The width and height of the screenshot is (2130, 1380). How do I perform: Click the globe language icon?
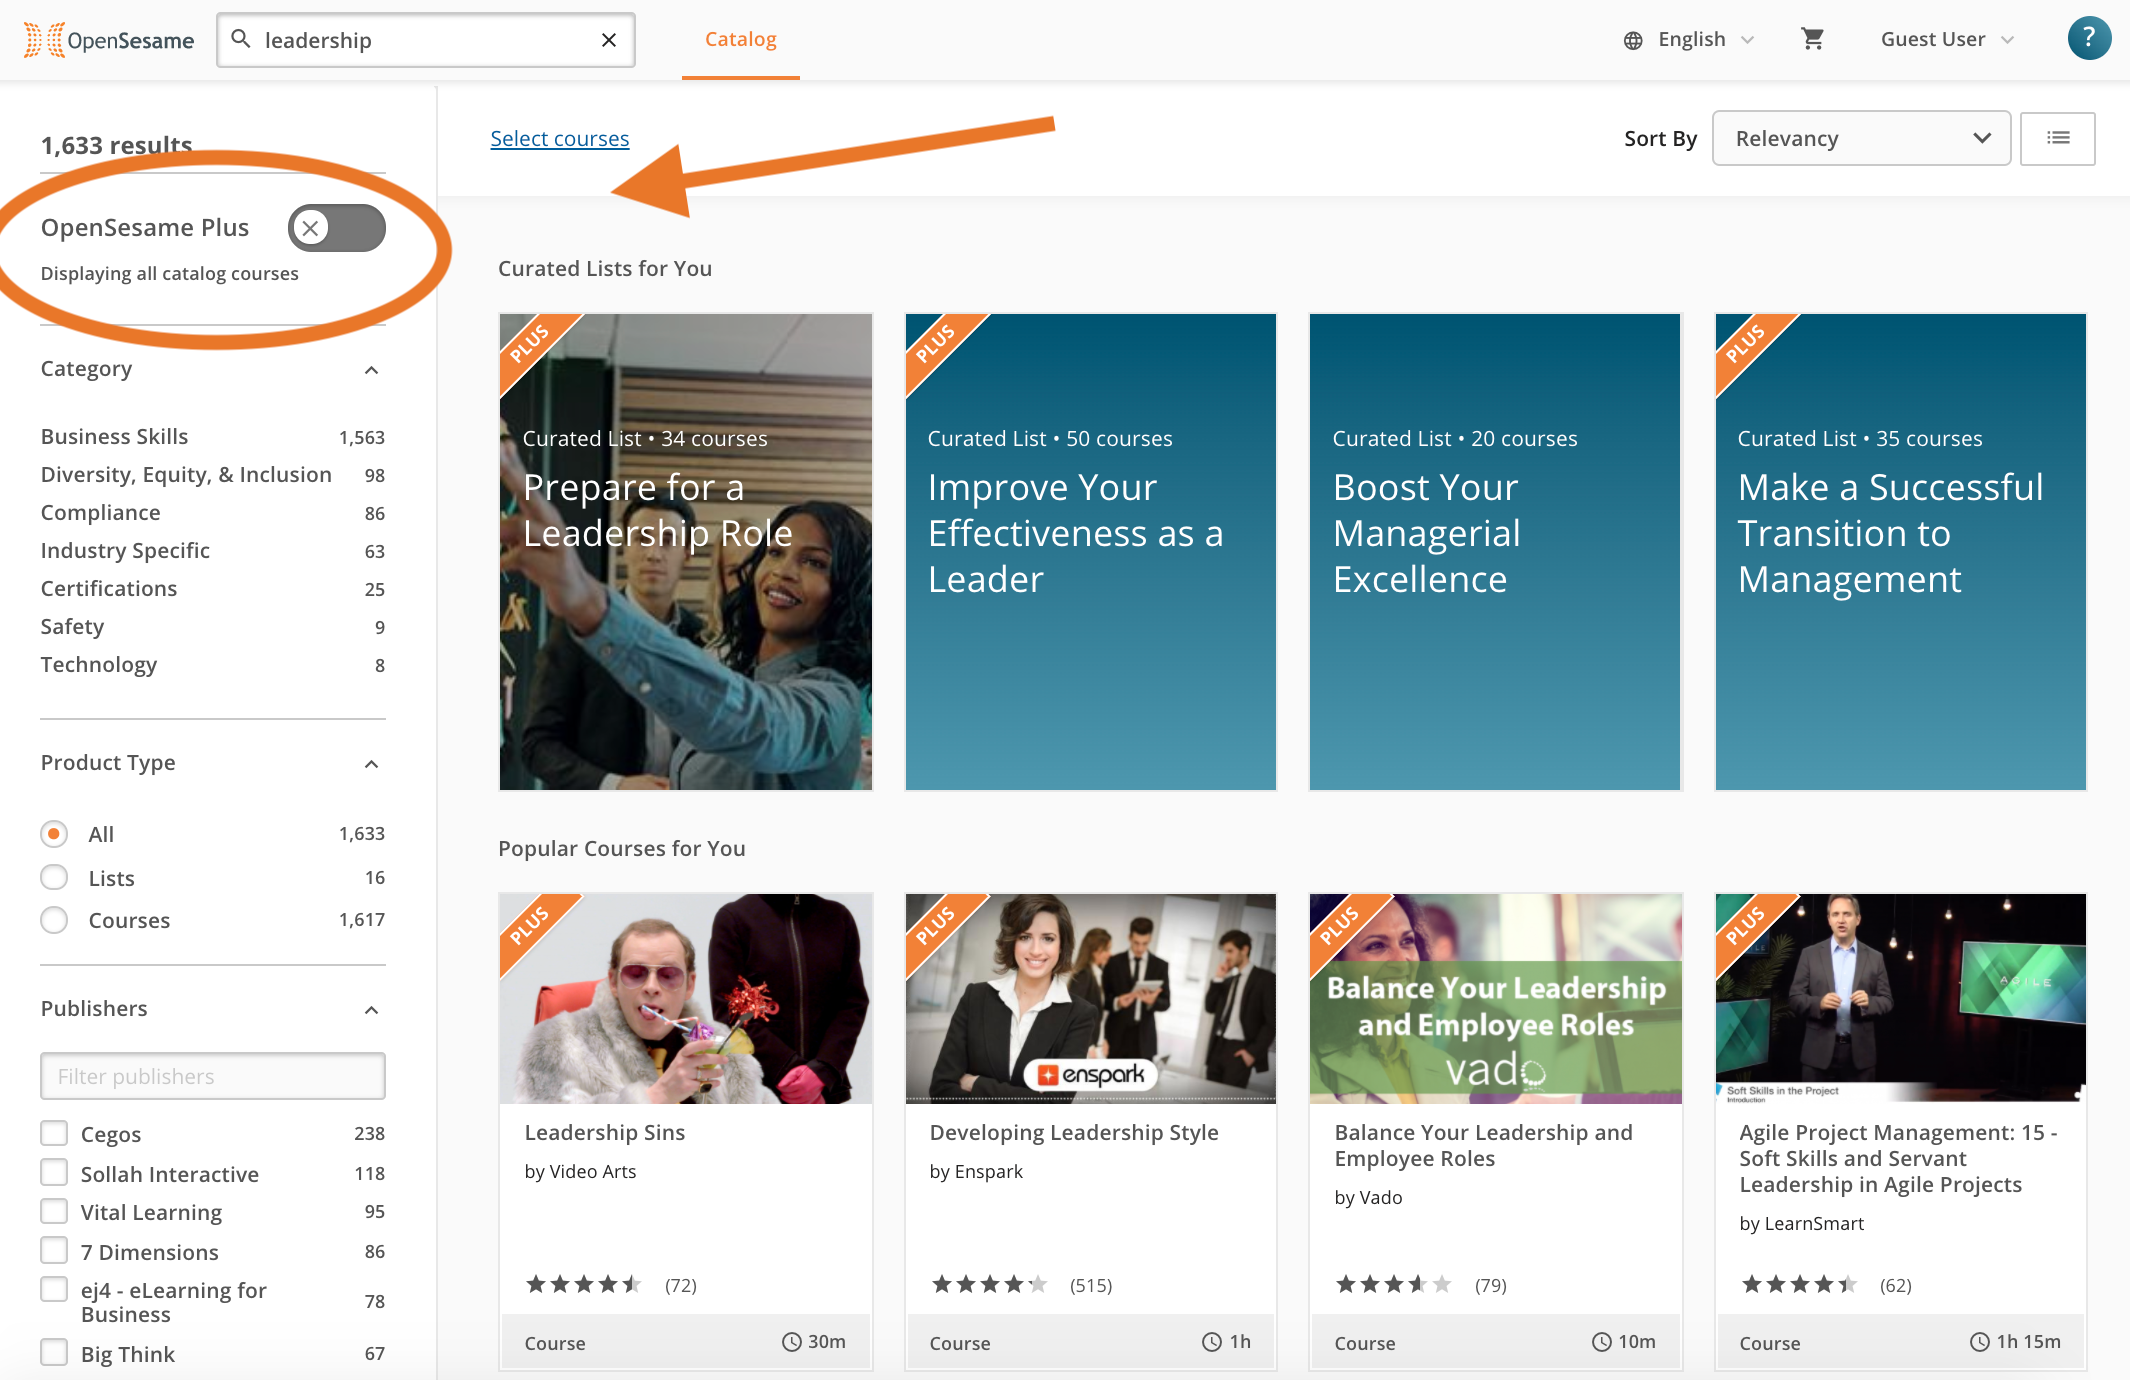pyautogui.click(x=1633, y=40)
